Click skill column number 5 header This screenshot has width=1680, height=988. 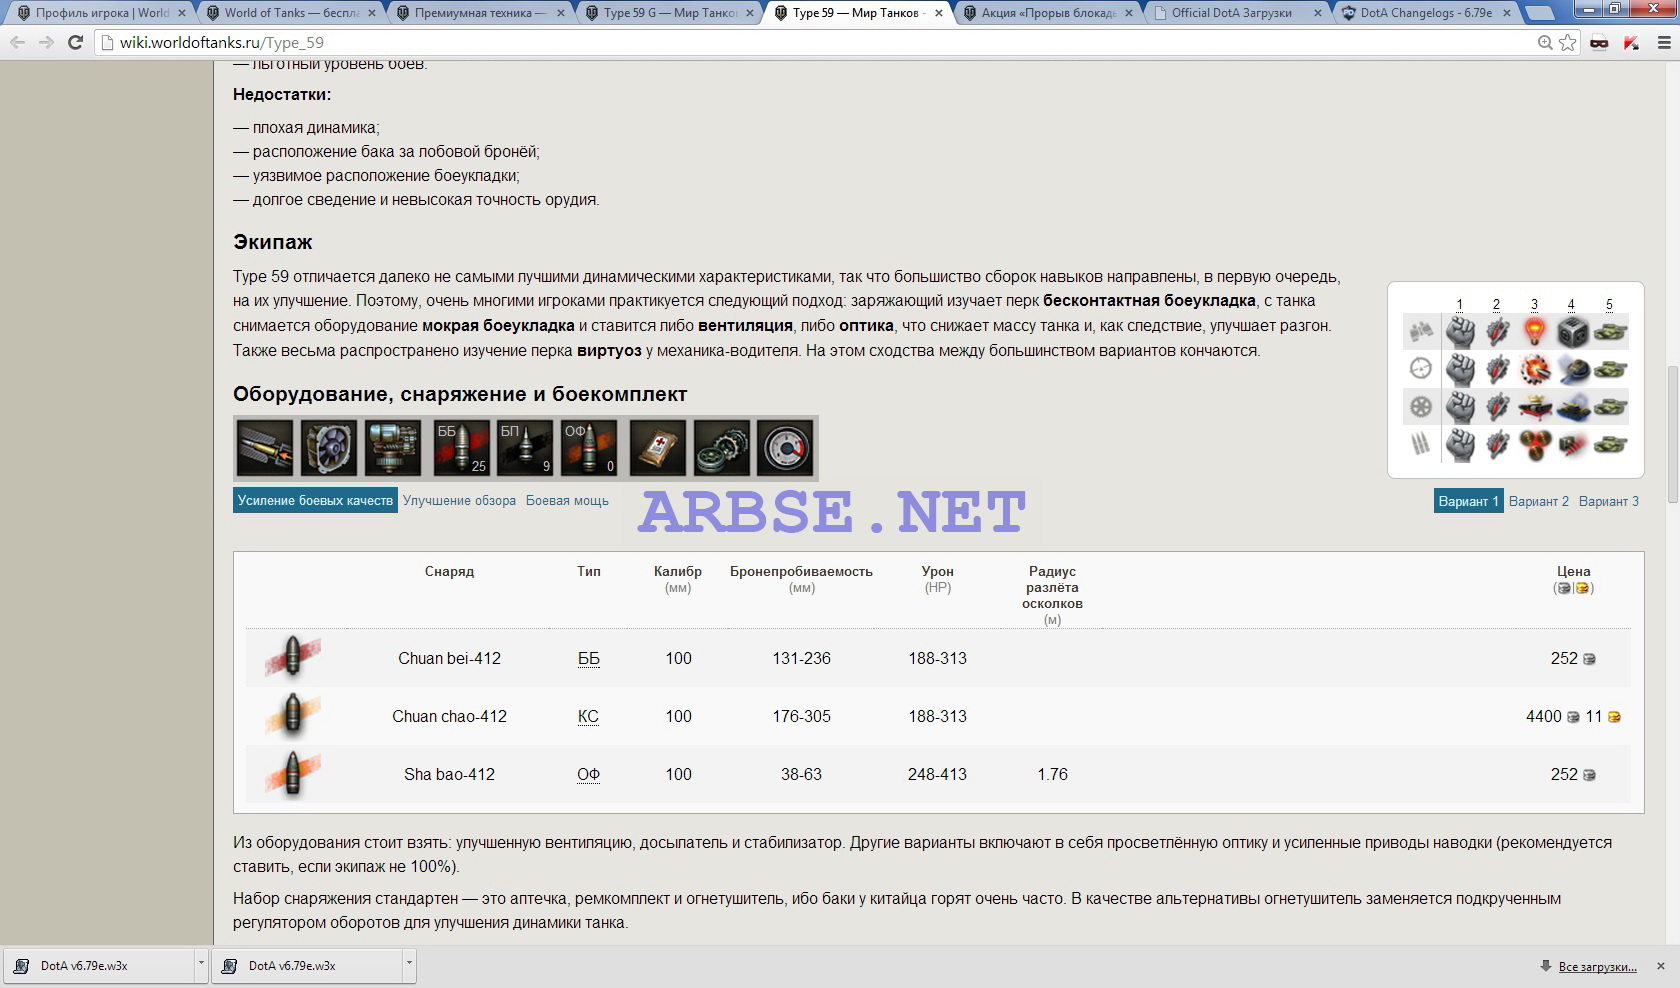pos(1609,304)
